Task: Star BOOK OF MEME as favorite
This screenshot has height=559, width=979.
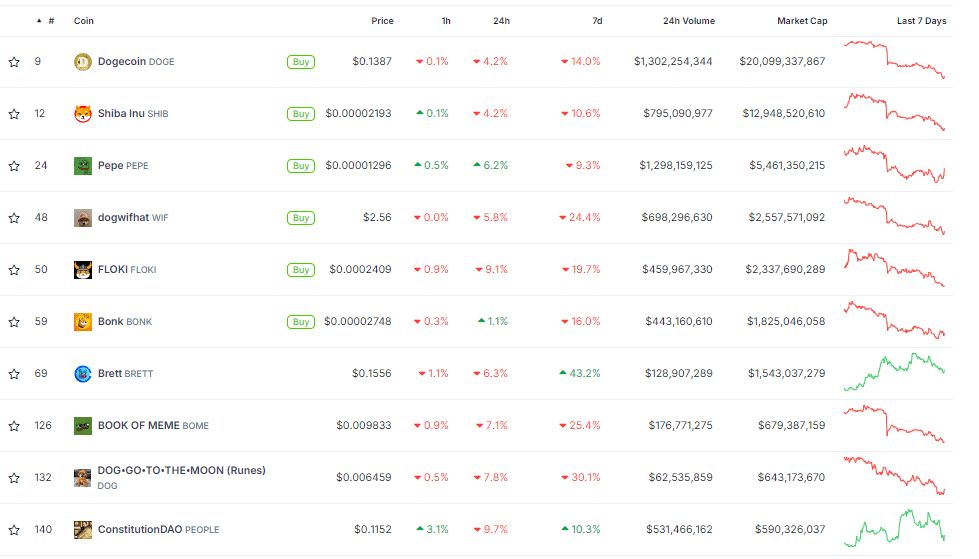Action: click(x=14, y=426)
